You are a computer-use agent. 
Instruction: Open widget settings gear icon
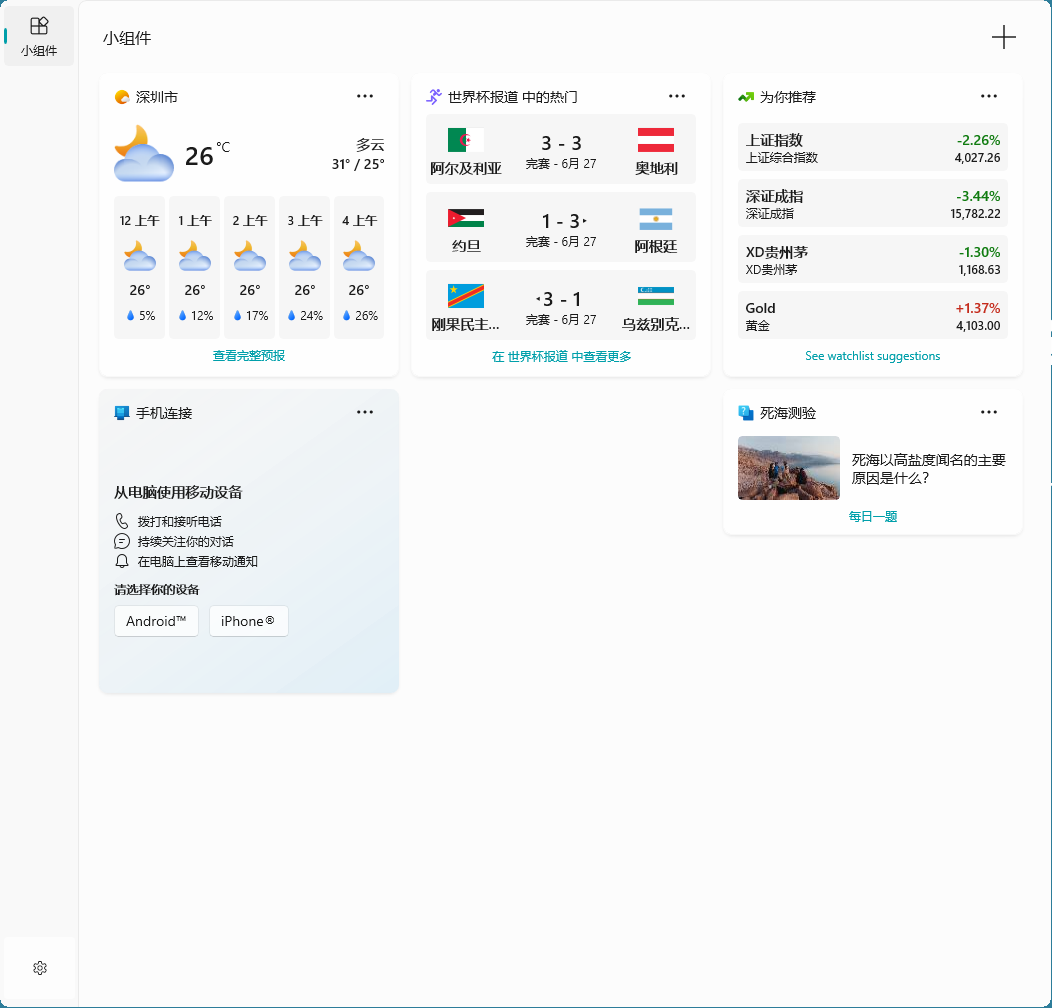[40, 968]
